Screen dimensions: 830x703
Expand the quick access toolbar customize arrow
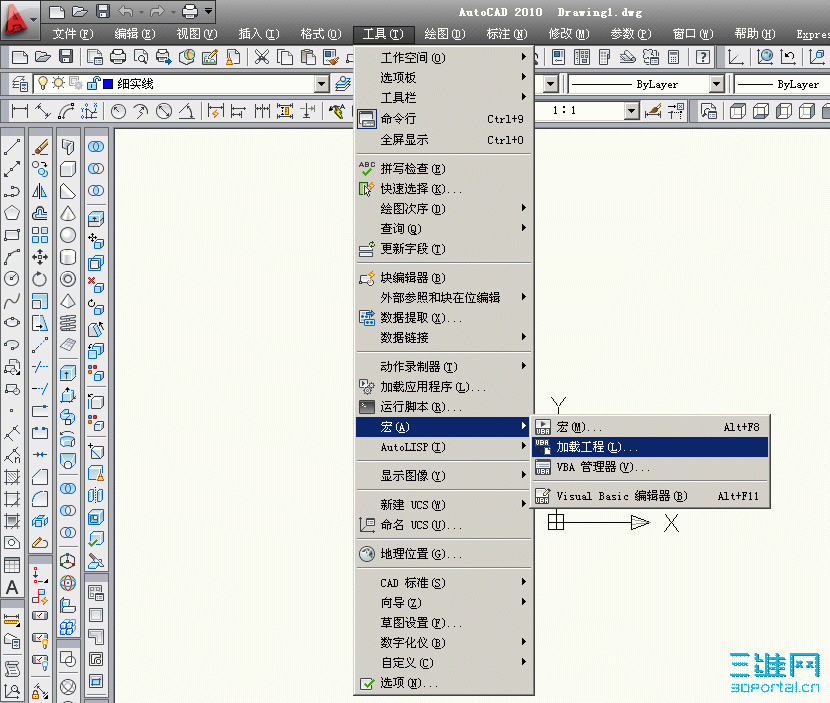[x=209, y=11]
